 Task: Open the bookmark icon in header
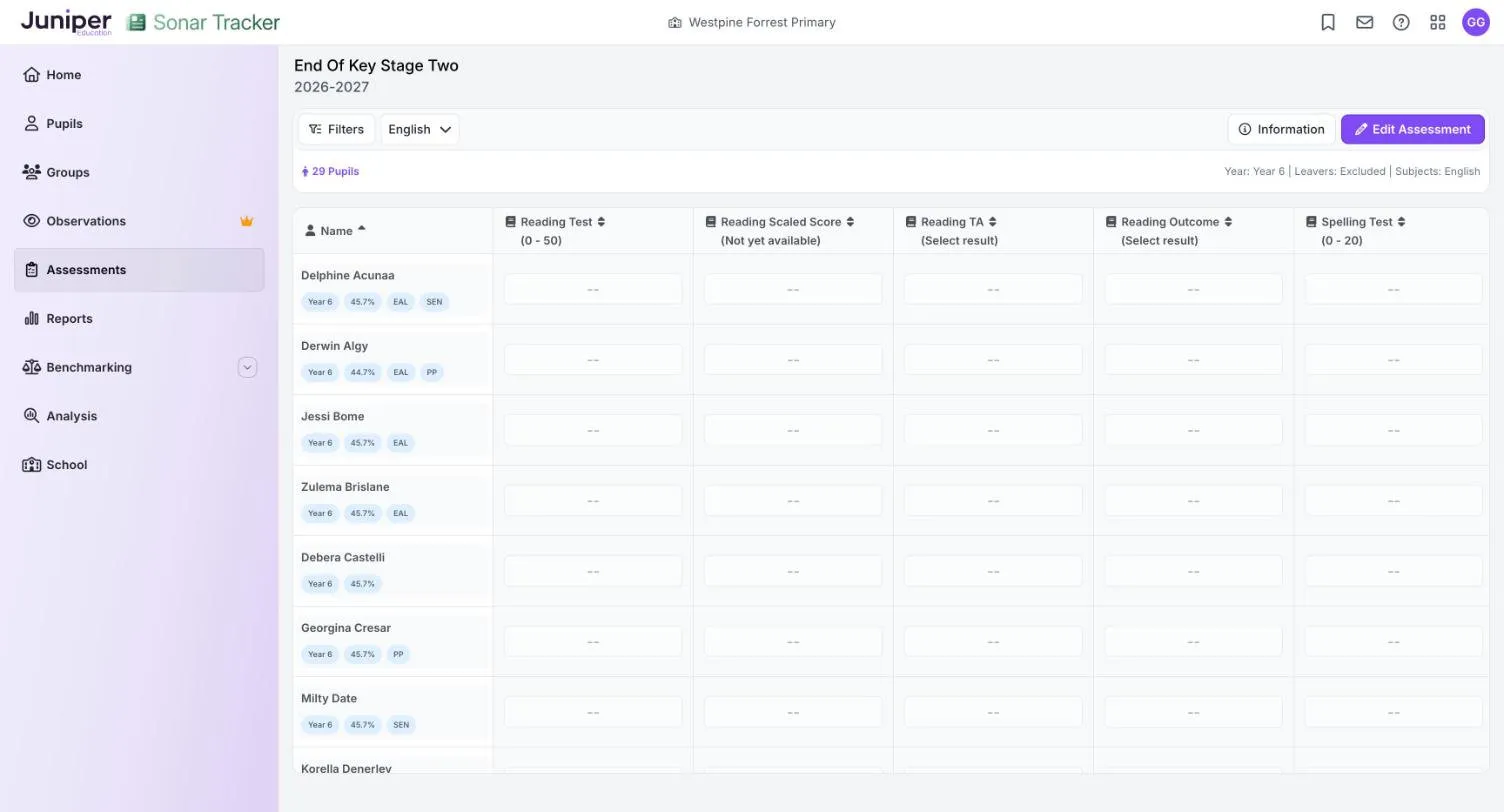click(1328, 22)
